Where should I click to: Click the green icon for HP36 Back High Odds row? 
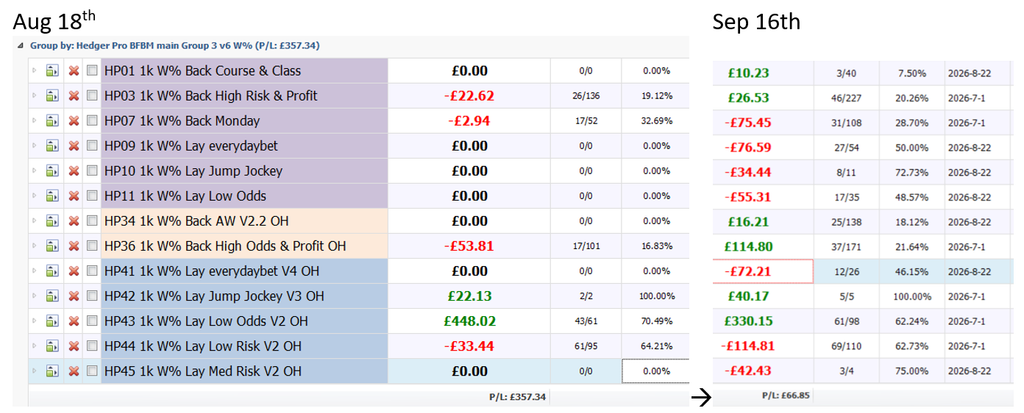(52, 246)
